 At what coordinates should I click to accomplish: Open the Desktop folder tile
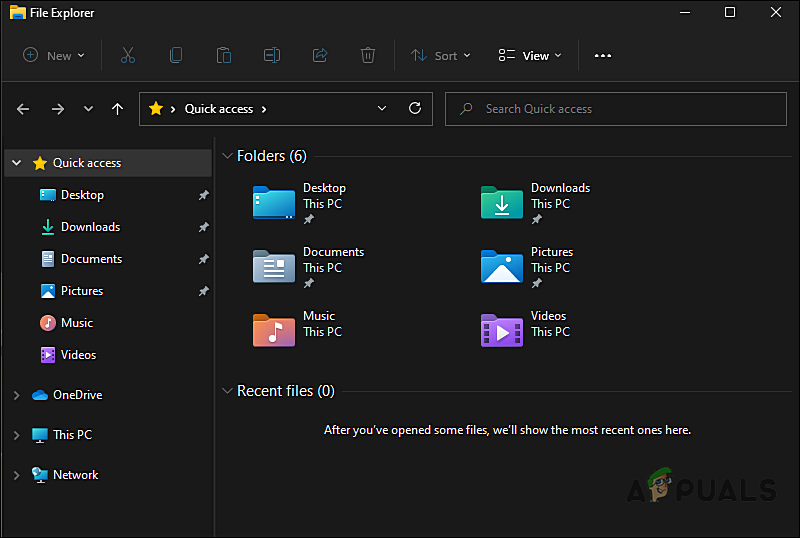click(x=301, y=204)
